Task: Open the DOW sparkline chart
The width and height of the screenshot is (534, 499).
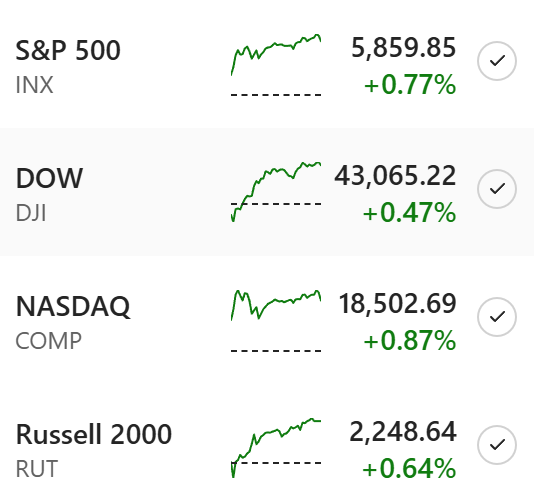Action: [x=276, y=192]
